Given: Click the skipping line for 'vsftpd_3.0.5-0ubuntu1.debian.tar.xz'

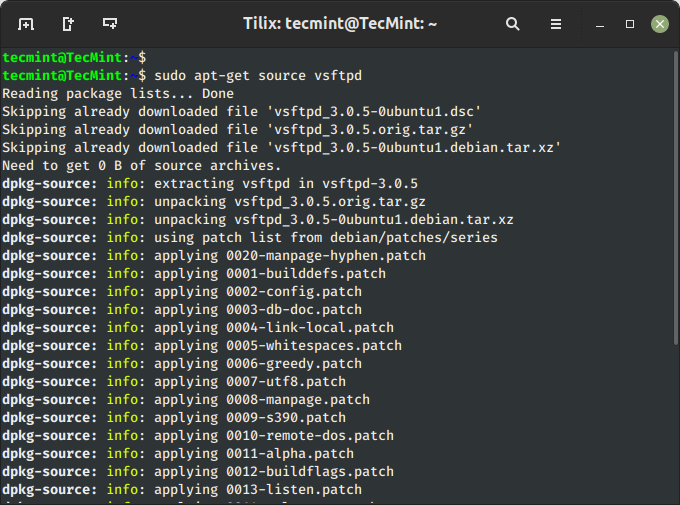Looking at the screenshot, I should [x=282, y=148].
